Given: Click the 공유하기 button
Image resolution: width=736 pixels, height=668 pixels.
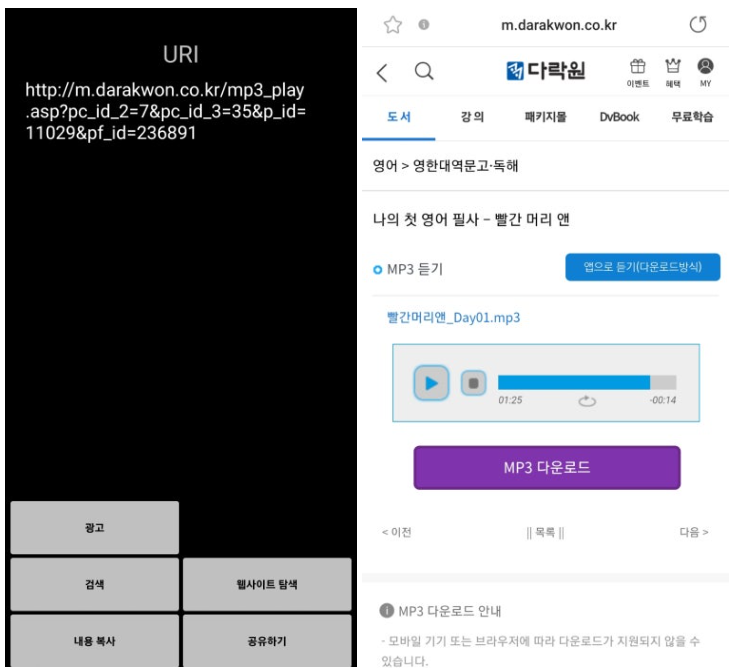Looking at the screenshot, I should pyautogui.click(x=267, y=641).
